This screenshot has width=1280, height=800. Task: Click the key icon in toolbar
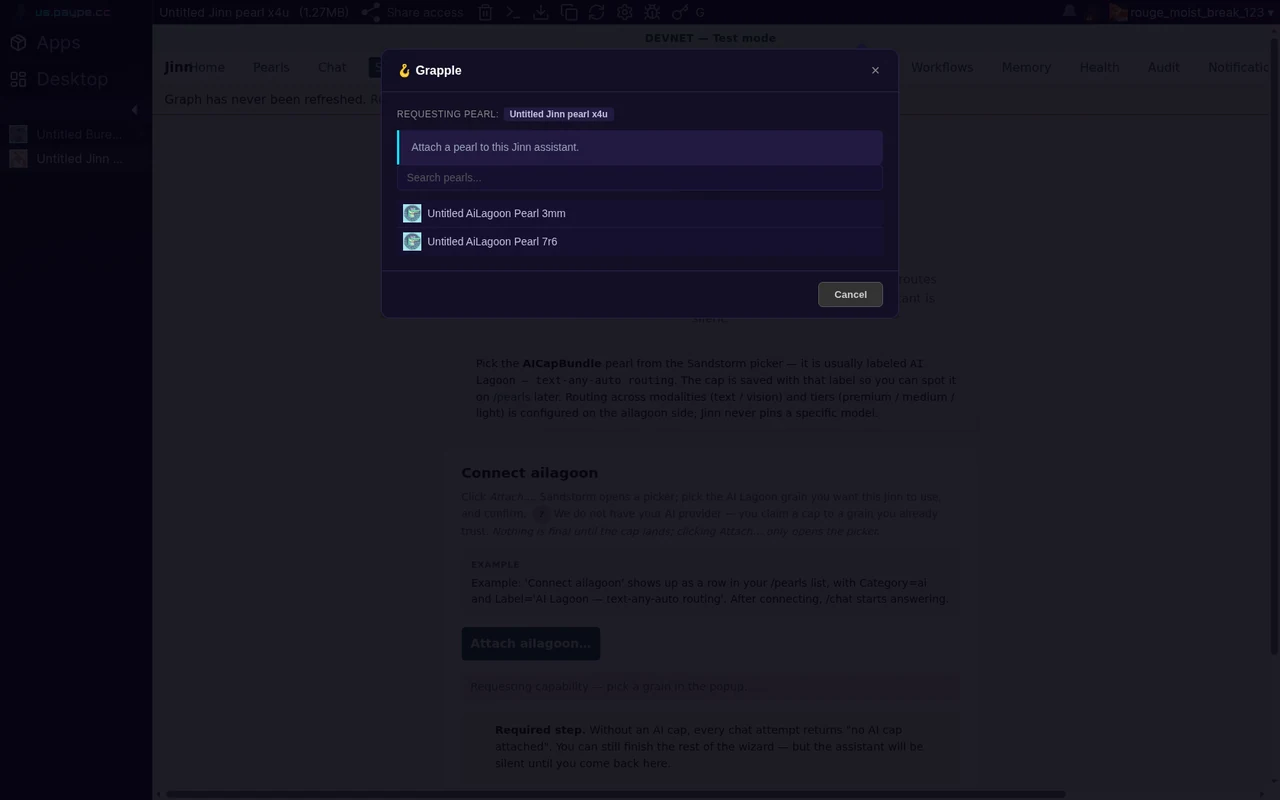point(679,12)
